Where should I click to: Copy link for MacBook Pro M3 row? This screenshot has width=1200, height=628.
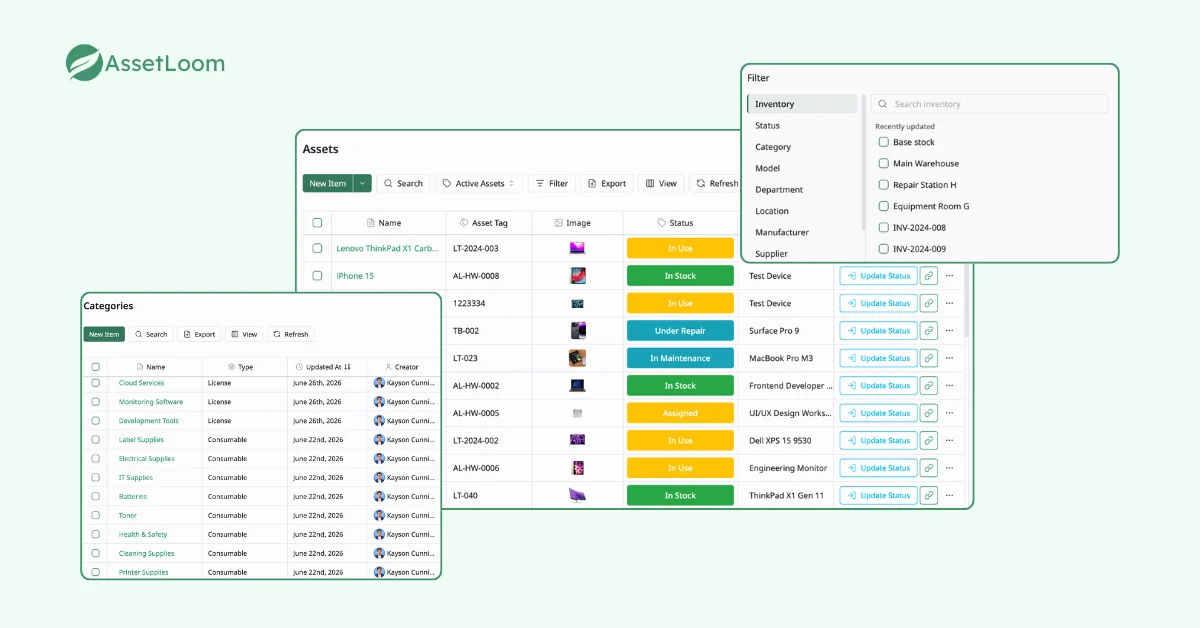(x=928, y=358)
